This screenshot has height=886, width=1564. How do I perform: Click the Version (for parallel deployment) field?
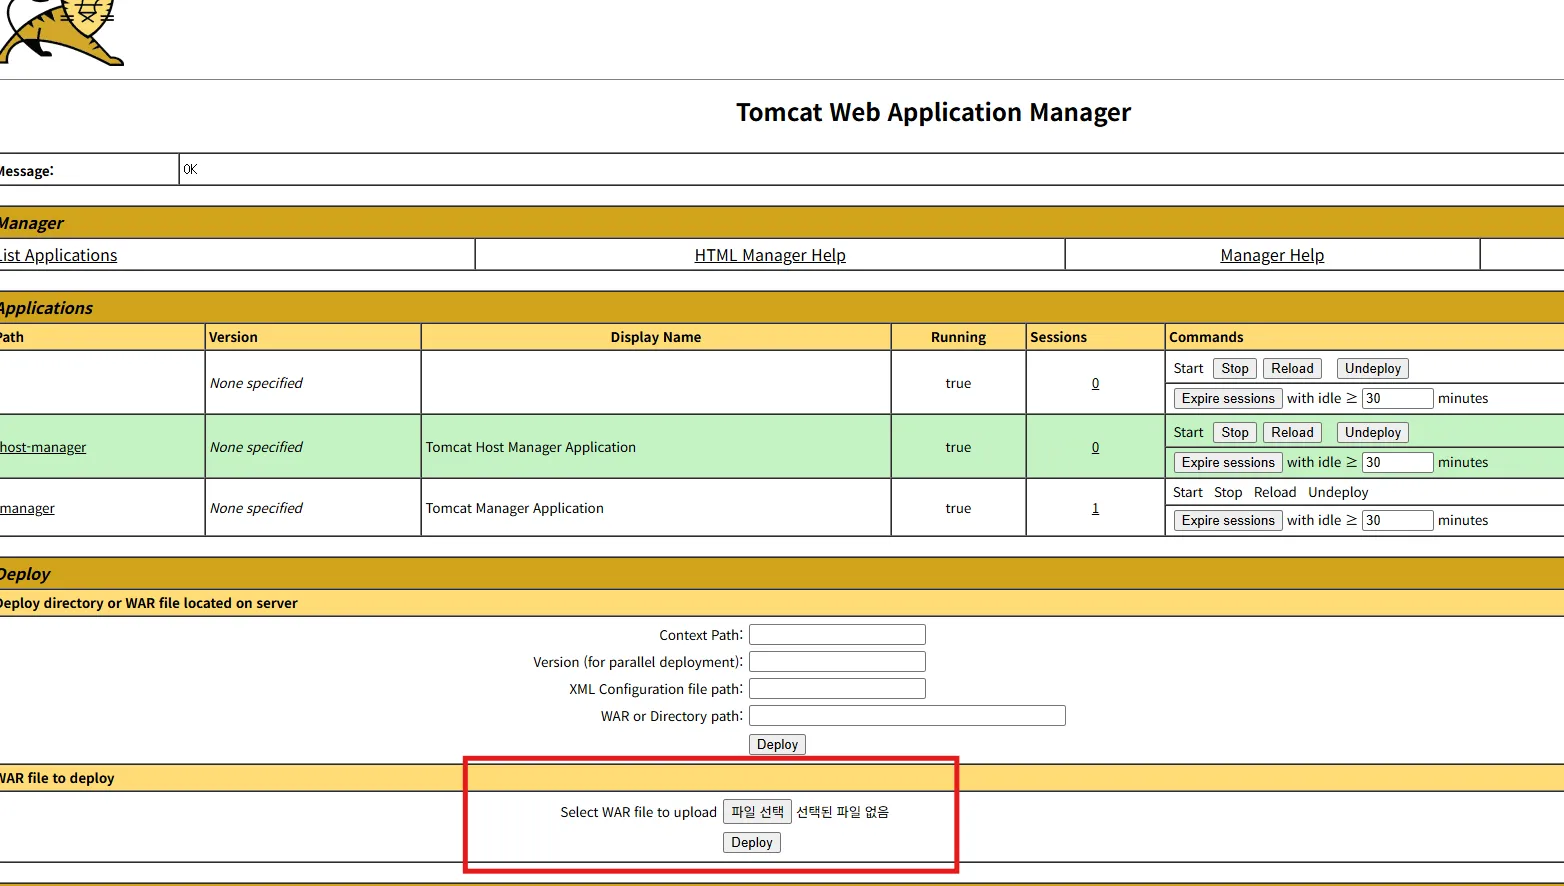point(837,662)
